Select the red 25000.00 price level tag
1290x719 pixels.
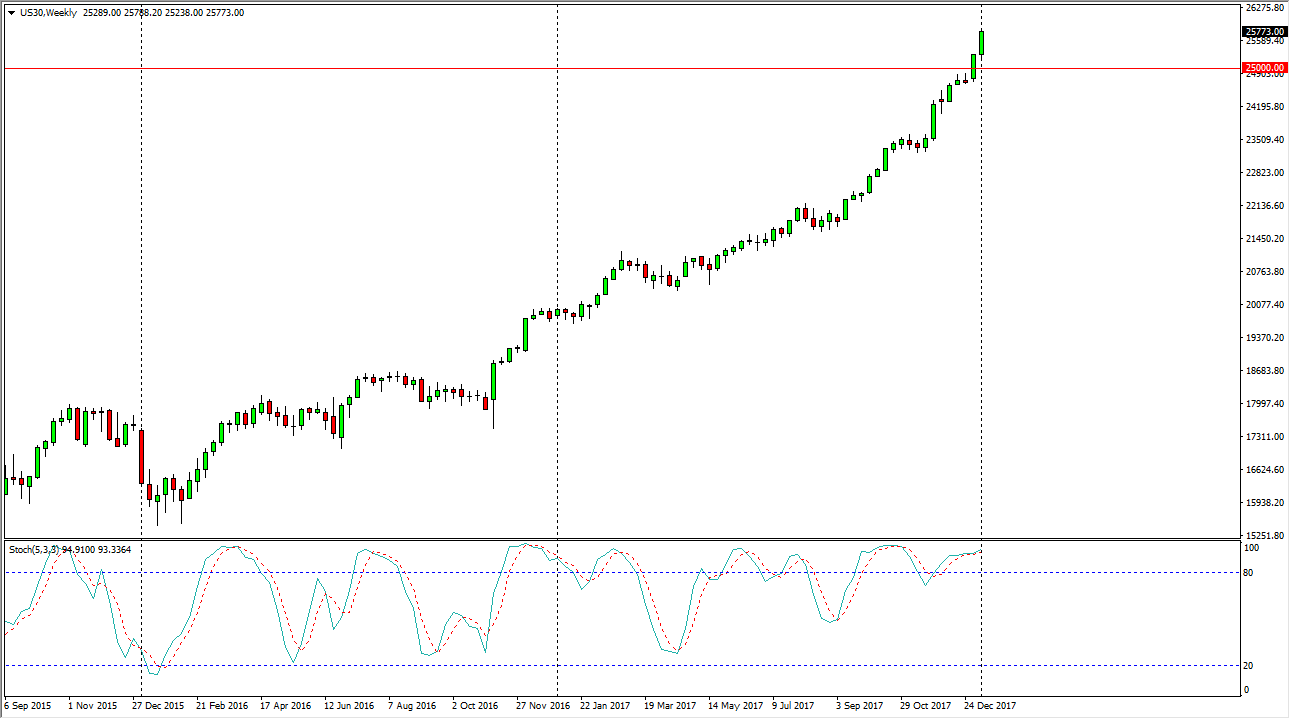[x=1264, y=68]
